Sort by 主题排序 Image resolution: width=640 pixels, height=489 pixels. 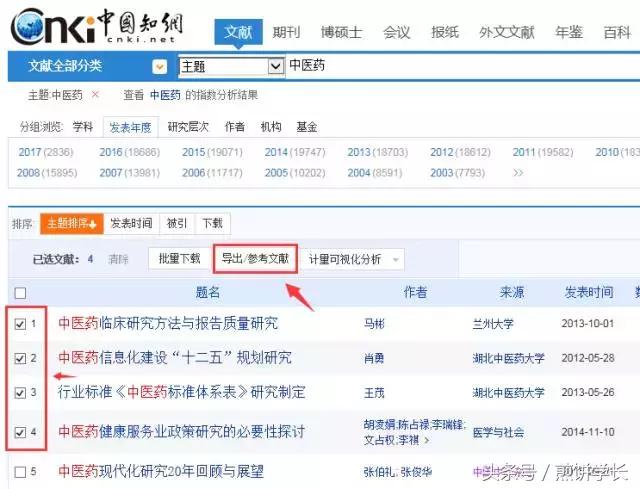72,224
